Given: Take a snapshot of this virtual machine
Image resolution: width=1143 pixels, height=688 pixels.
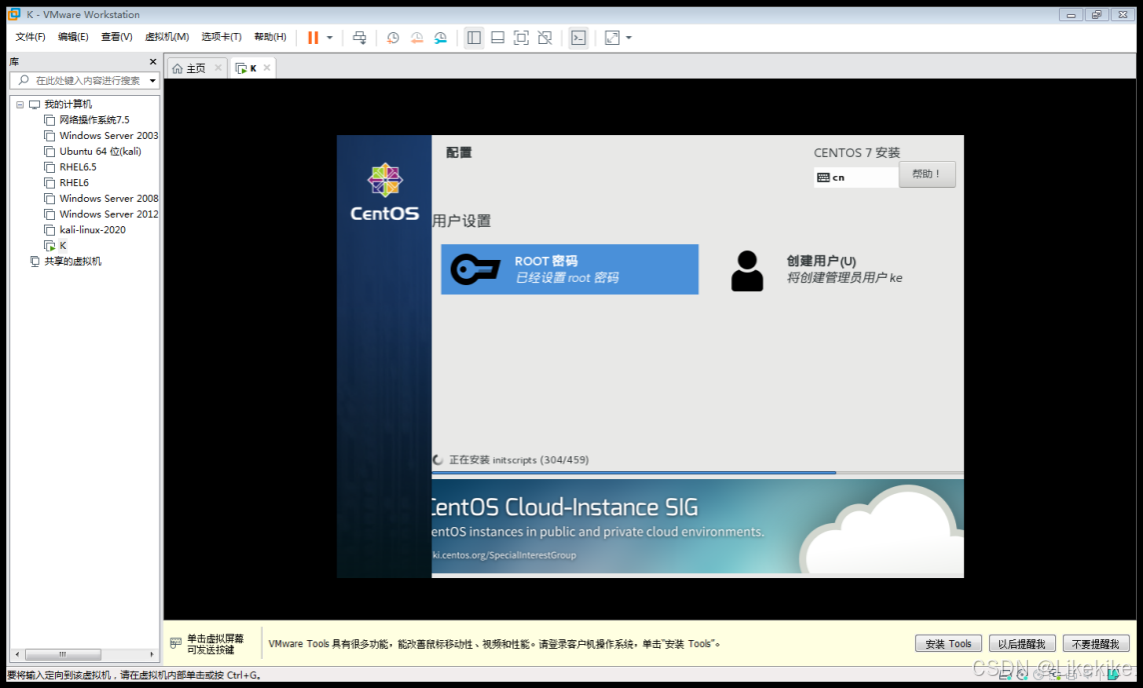Looking at the screenshot, I should tap(393, 38).
